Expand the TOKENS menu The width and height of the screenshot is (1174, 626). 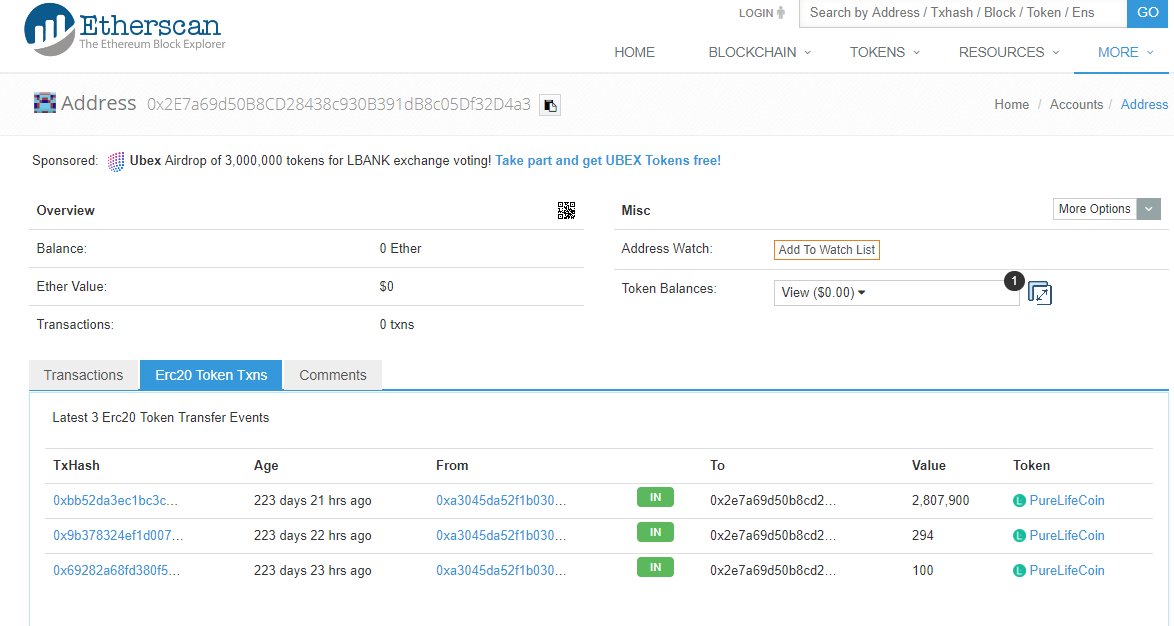(884, 52)
